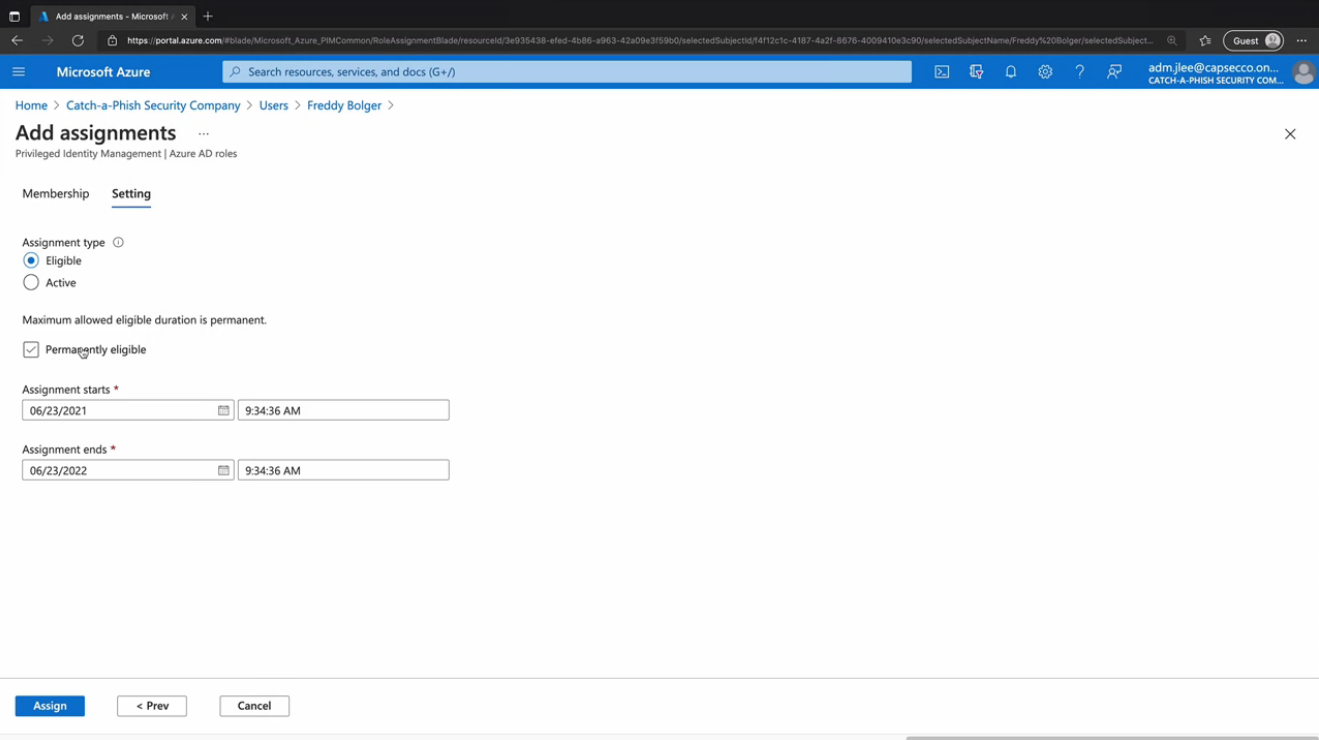Click the Assign button

[50, 706]
